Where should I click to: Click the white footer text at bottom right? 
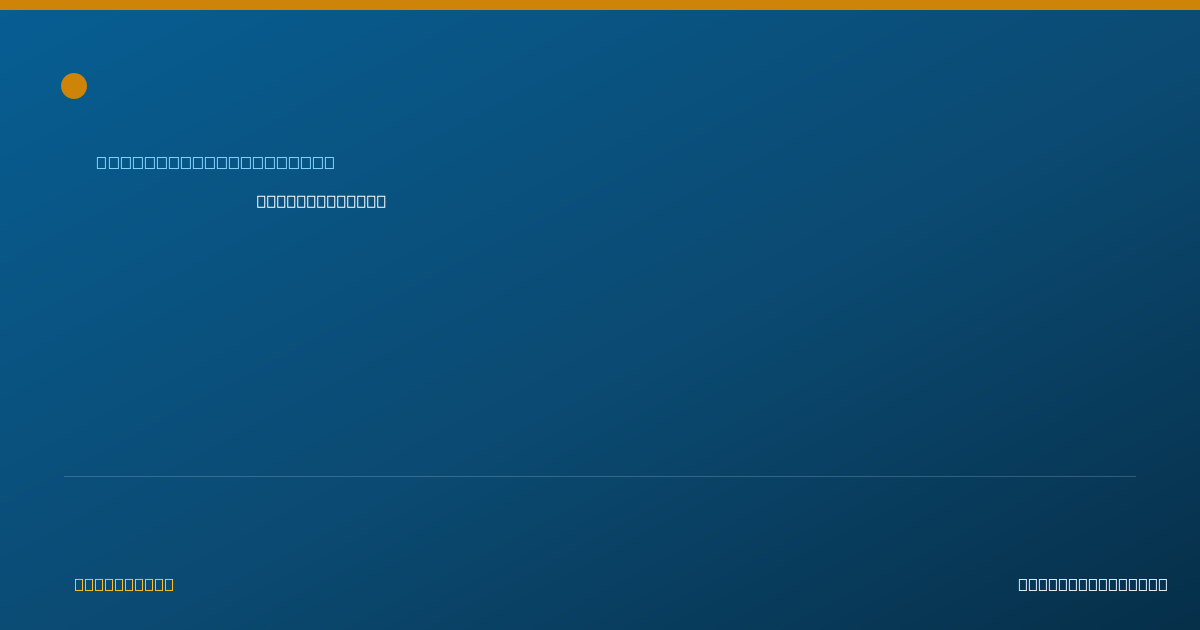1093,584
